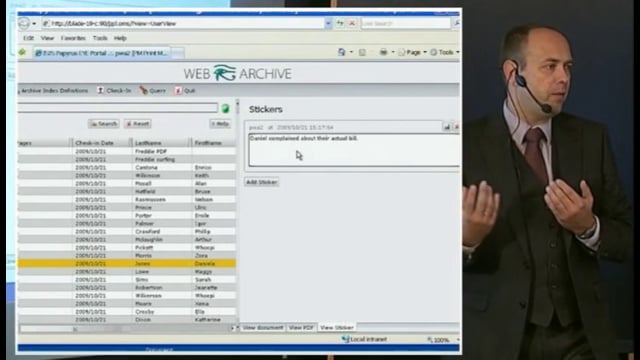Click the Search button

(x=104, y=124)
